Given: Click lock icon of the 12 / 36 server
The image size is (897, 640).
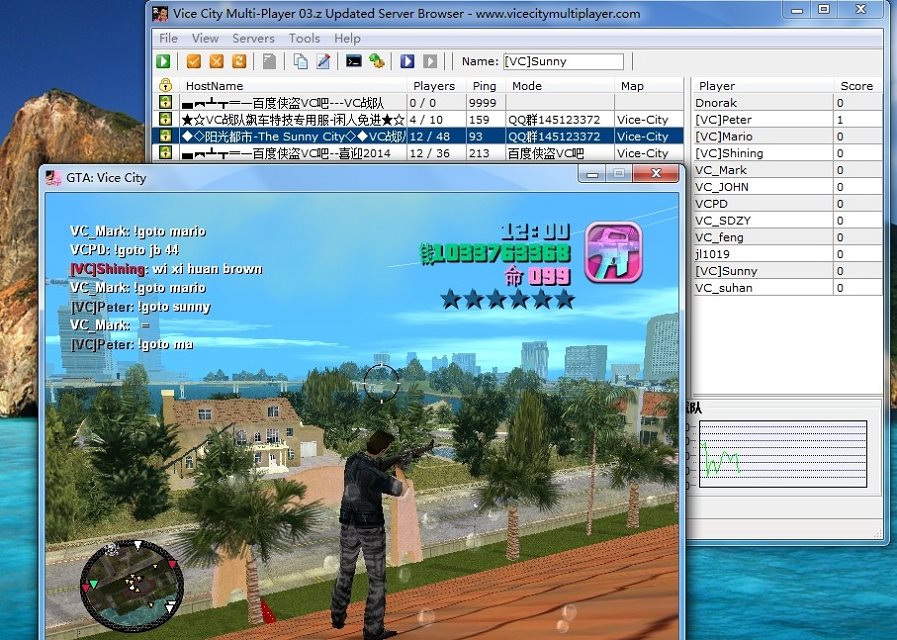Looking at the screenshot, I should pyautogui.click(x=165, y=153).
